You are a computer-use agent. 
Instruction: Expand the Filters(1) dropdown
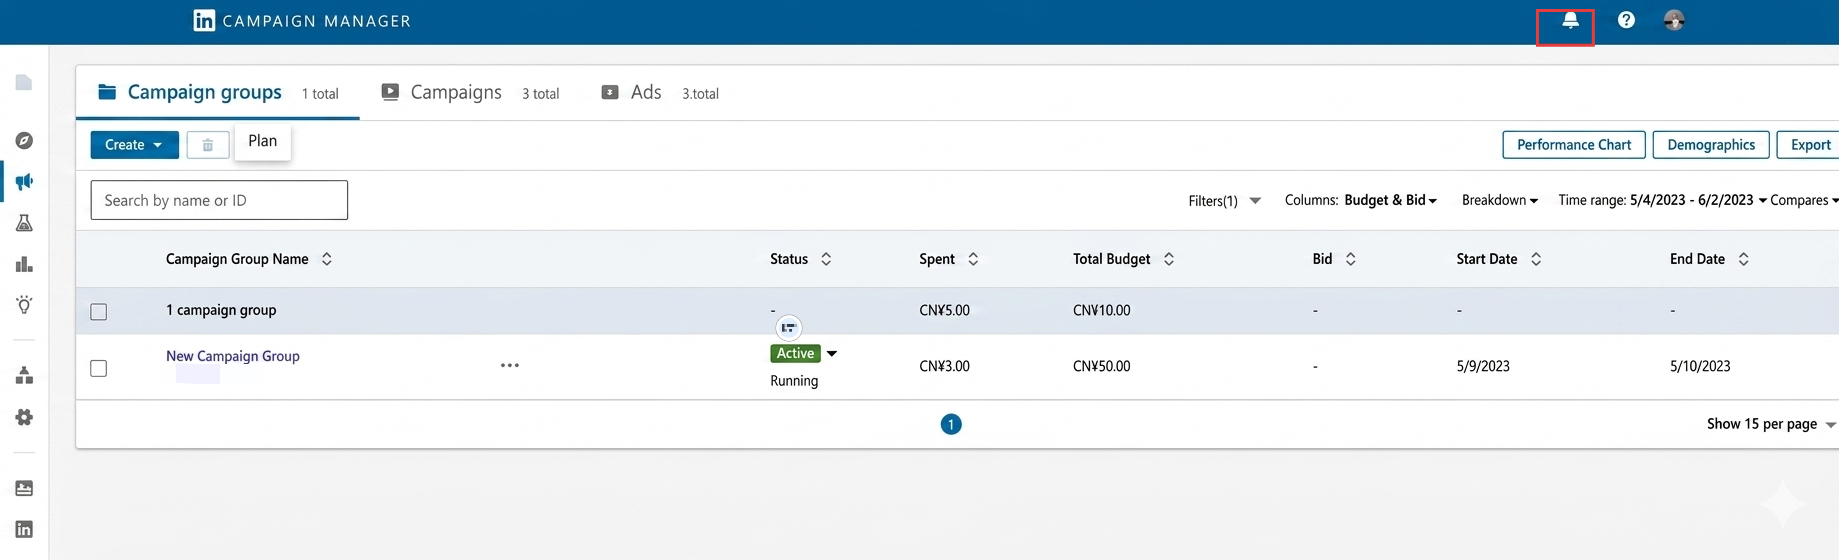pos(1224,201)
